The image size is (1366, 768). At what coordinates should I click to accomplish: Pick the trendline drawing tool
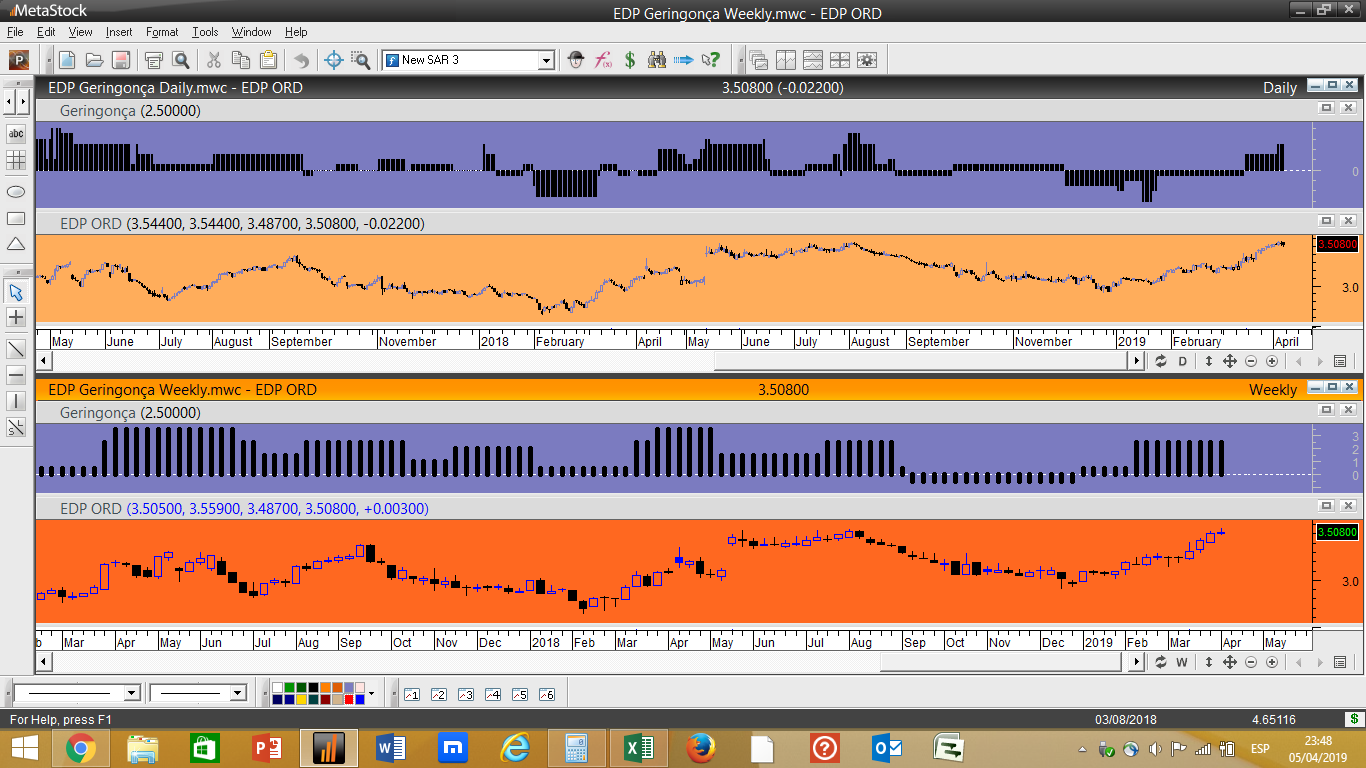pyautogui.click(x=16, y=349)
